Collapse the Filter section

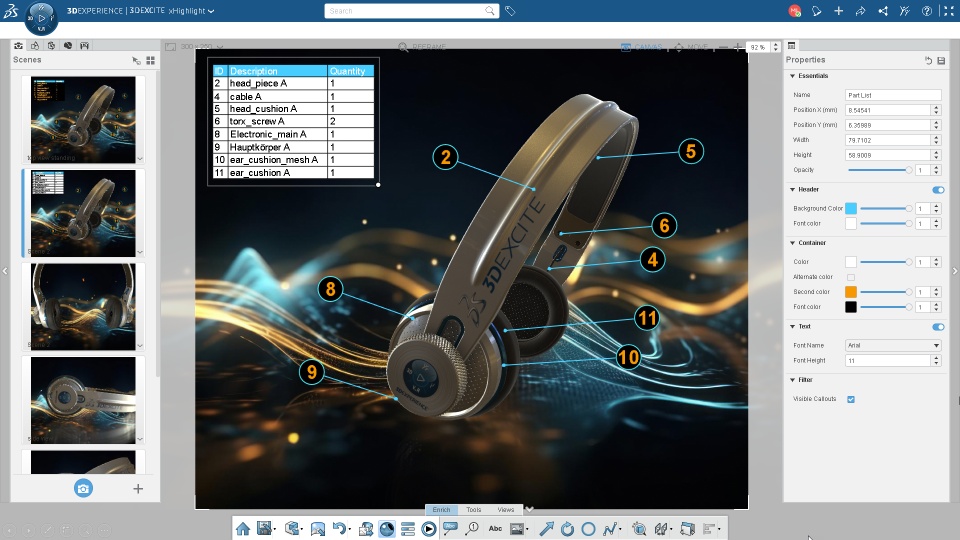(x=792, y=380)
